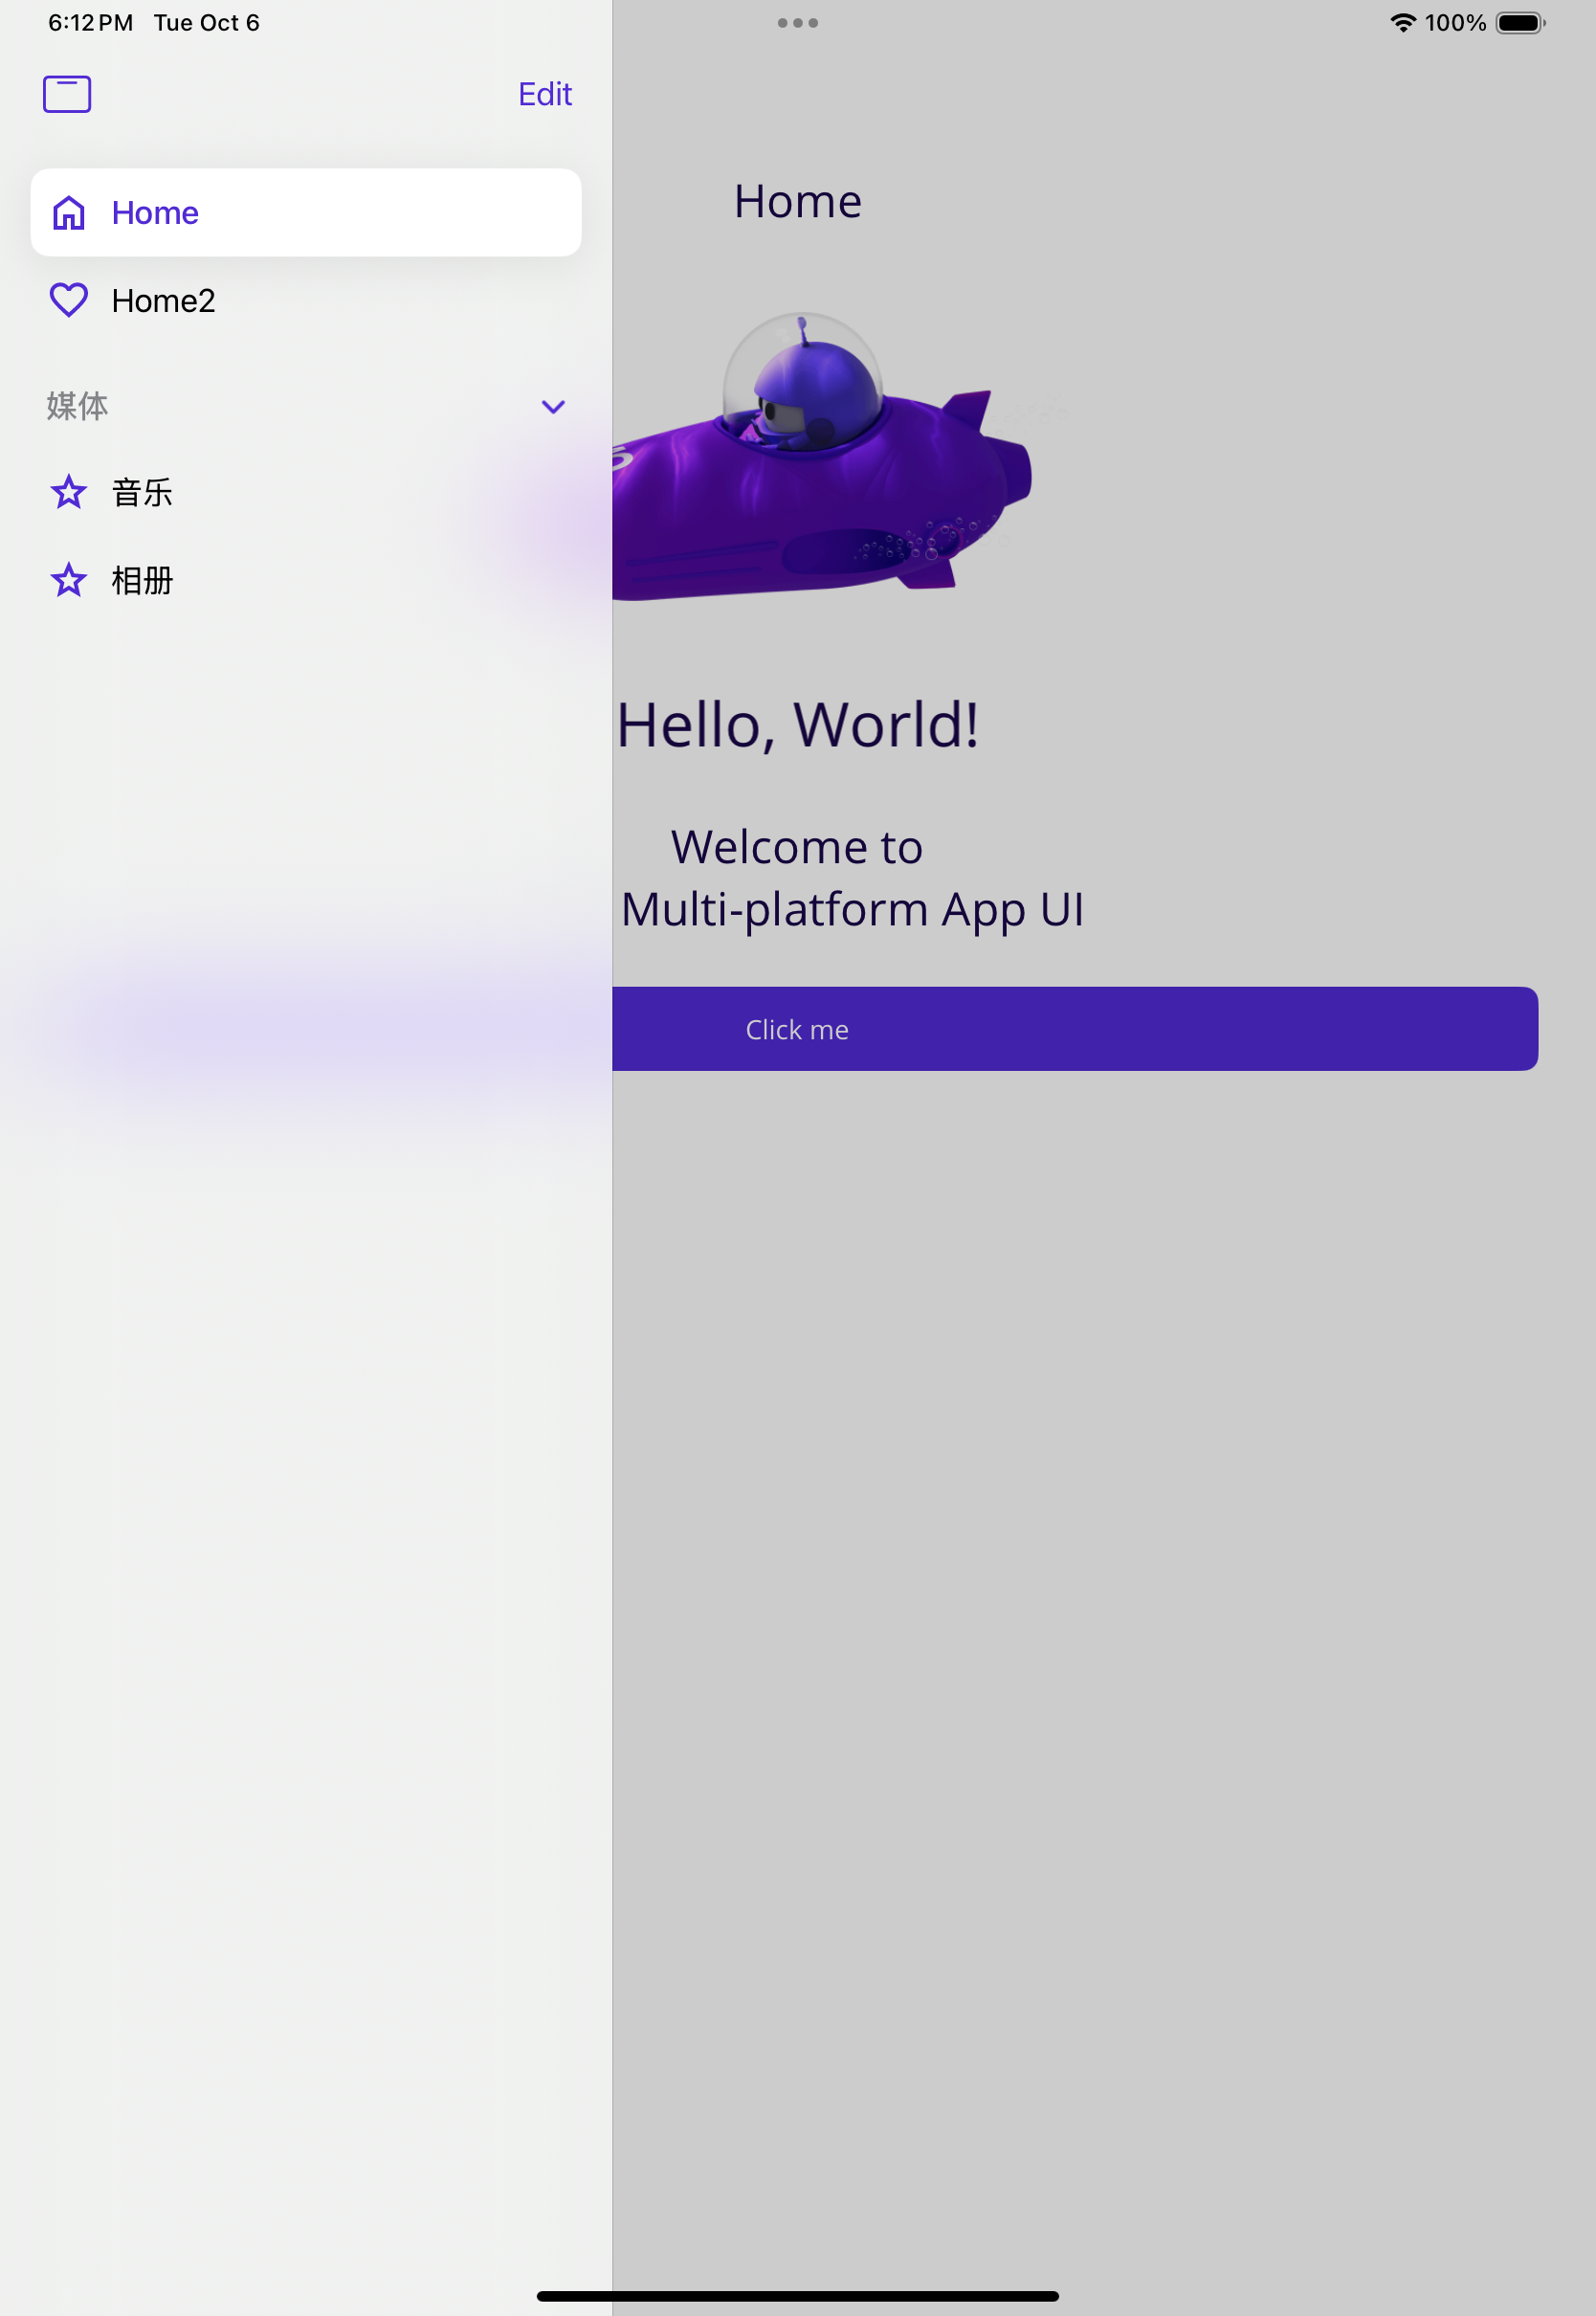Click the star icon beside 相册
The width and height of the screenshot is (1596, 2316).
[x=69, y=580]
